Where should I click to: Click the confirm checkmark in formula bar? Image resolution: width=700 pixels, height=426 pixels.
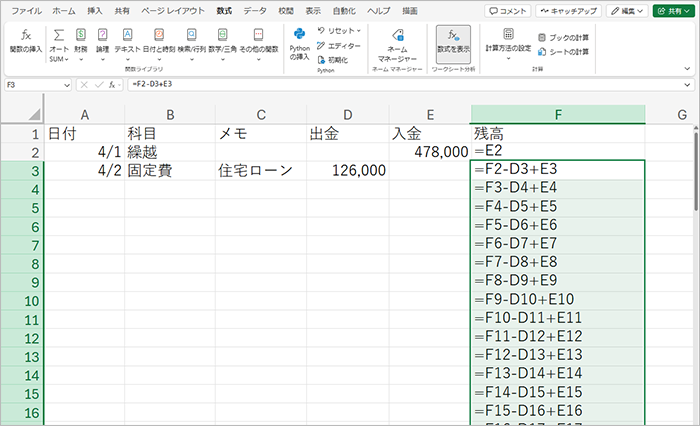[x=99, y=84]
